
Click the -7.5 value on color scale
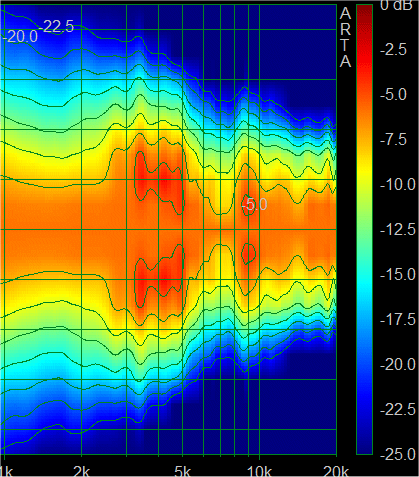[394, 140]
